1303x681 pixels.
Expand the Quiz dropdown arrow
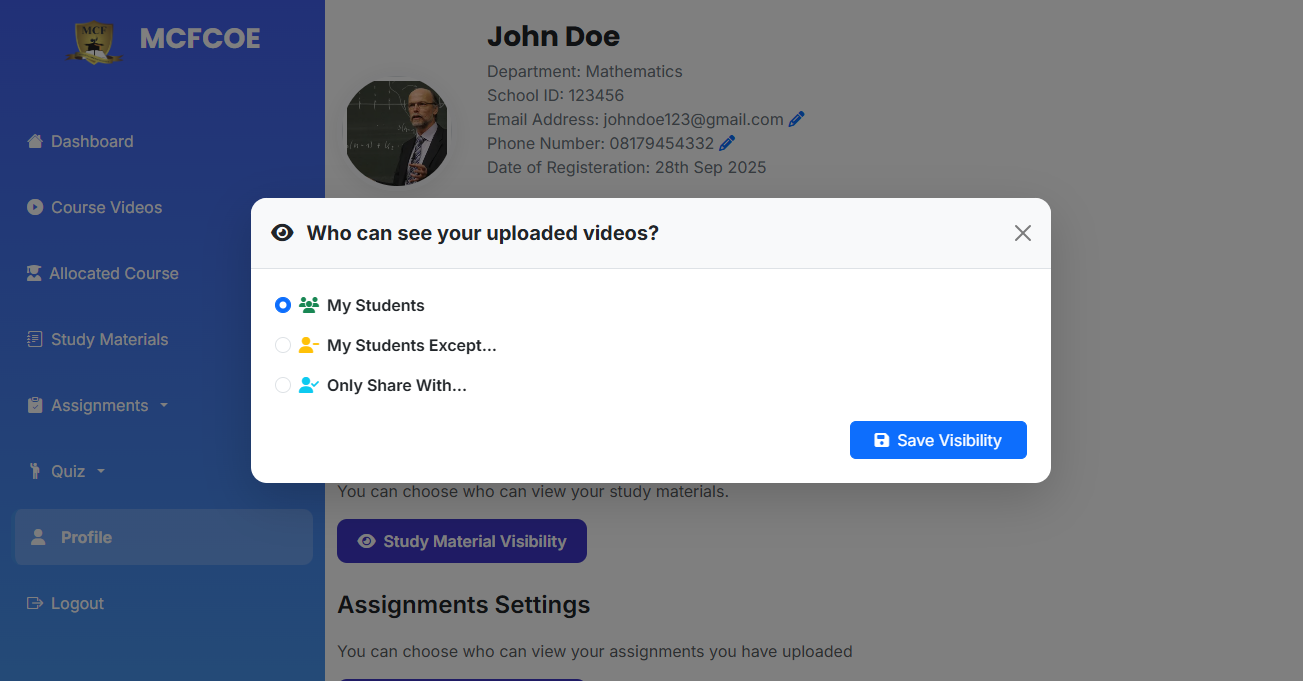click(100, 471)
